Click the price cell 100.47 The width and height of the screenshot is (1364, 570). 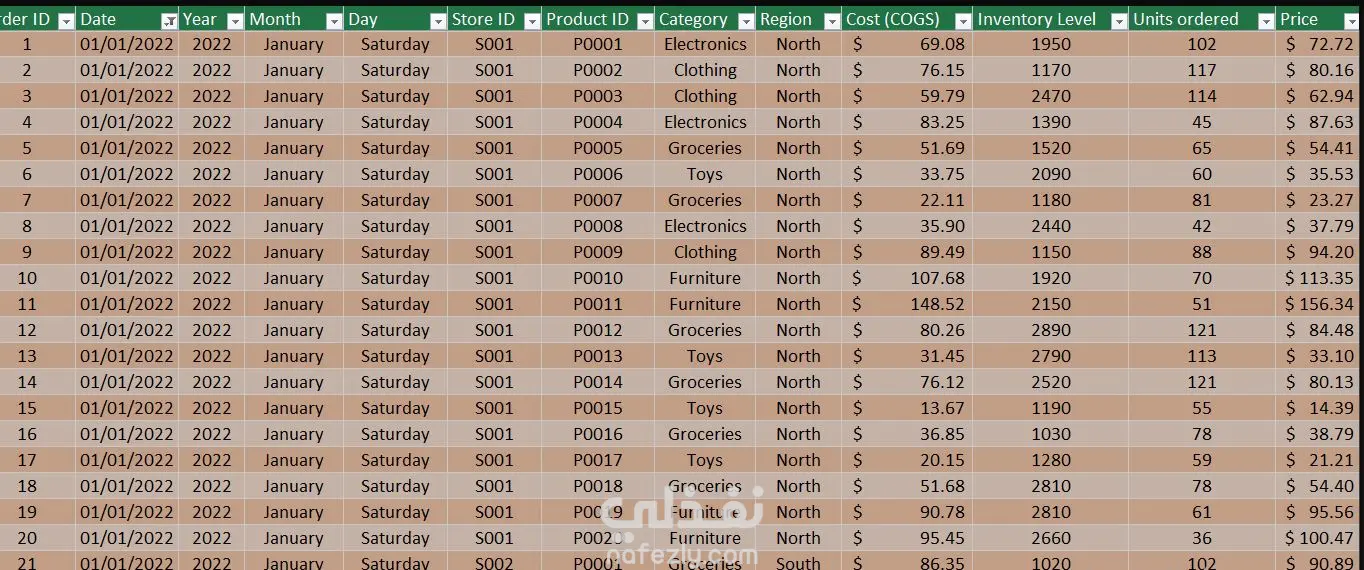[1320, 538]
